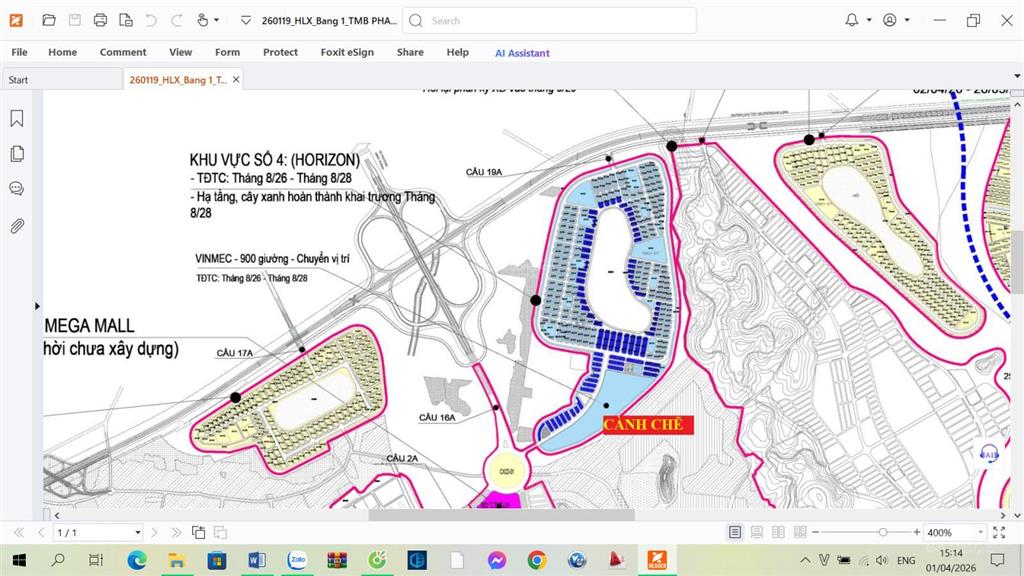Open the Comment ribbon tab
This screenshot has height=576, width=1024.
tap(123, 52)
